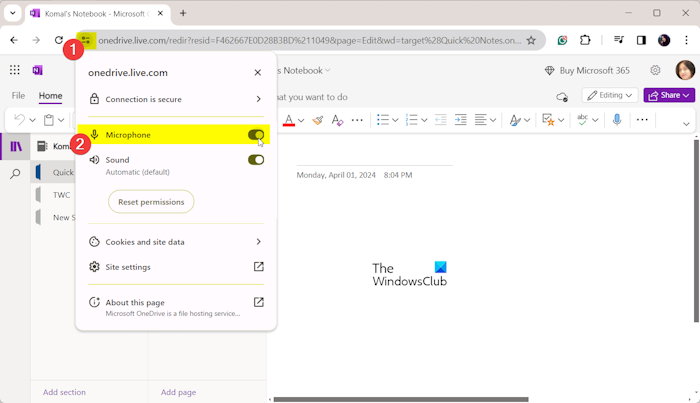Screen dimensions: 700x403
Task: Toggle the Sound permission switch
Action: 256,159
